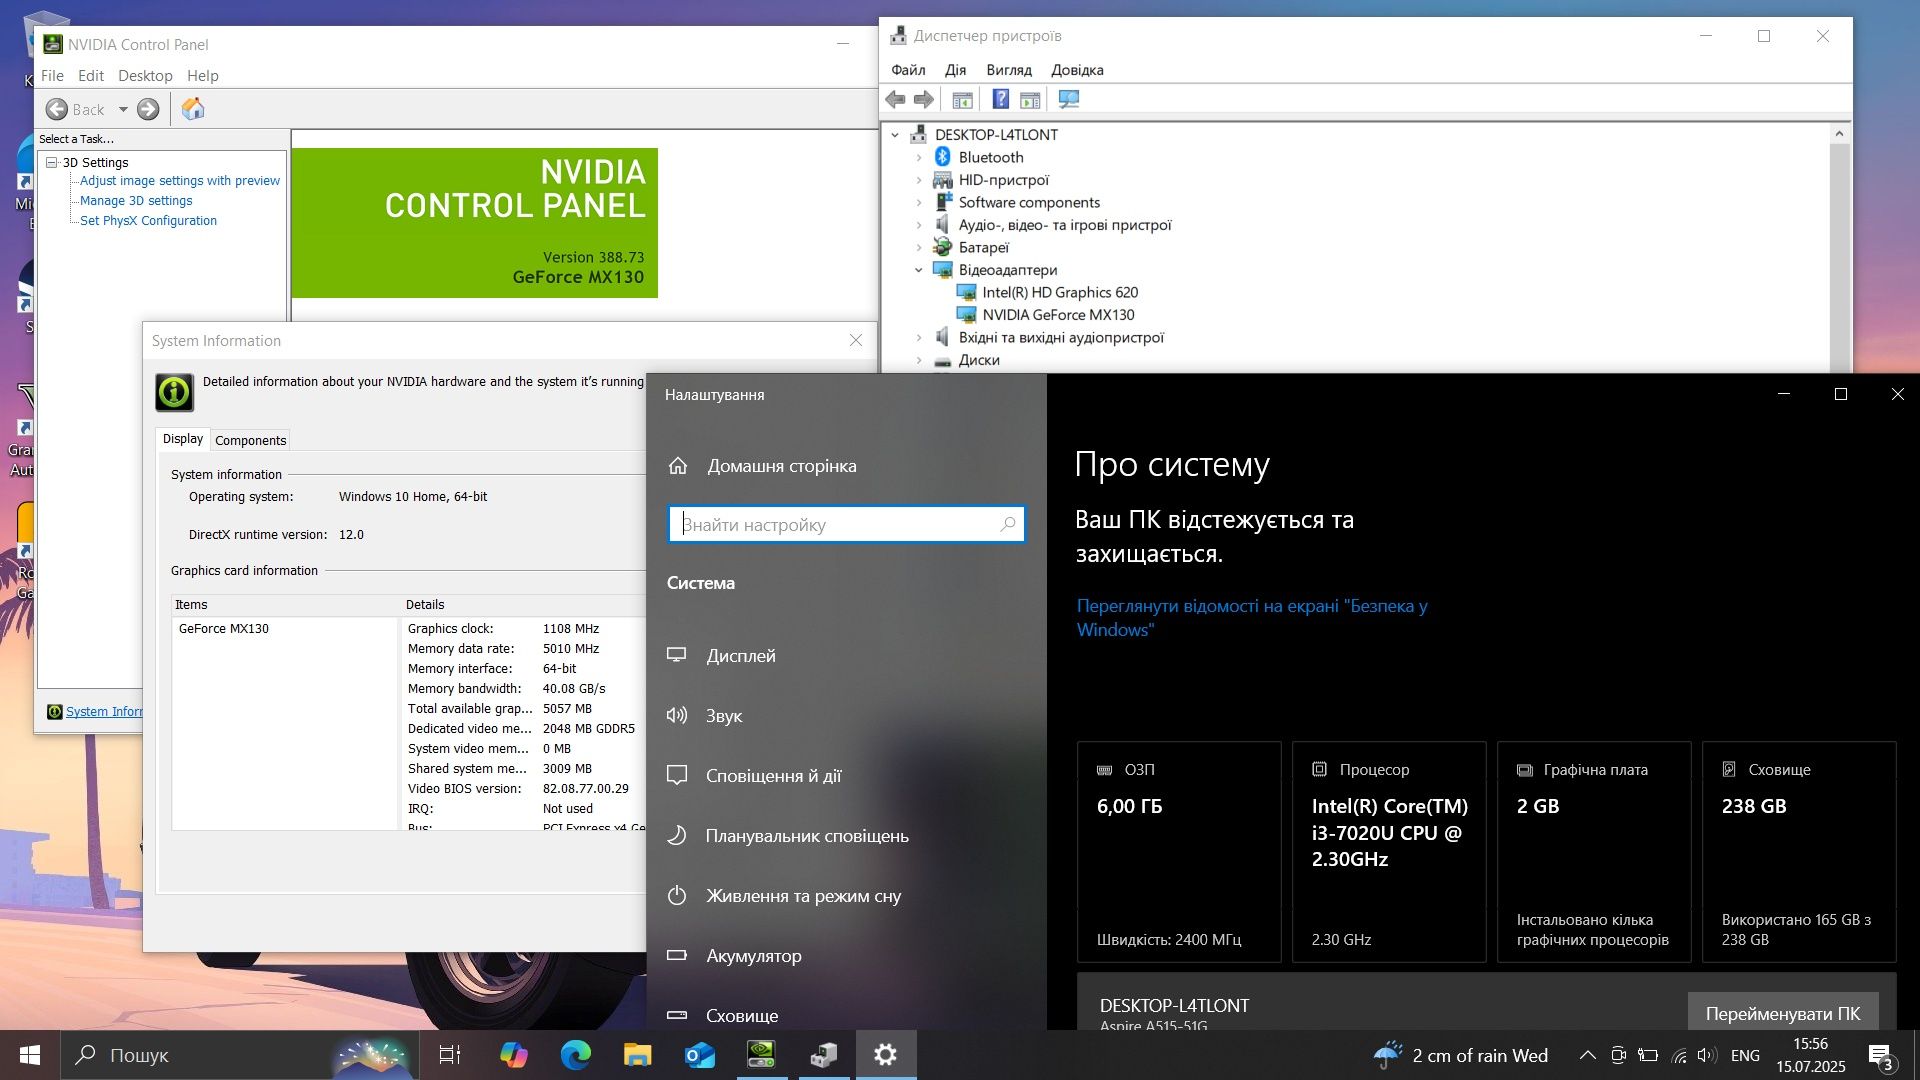Click Device Manager toolbar back arrow

895,99
